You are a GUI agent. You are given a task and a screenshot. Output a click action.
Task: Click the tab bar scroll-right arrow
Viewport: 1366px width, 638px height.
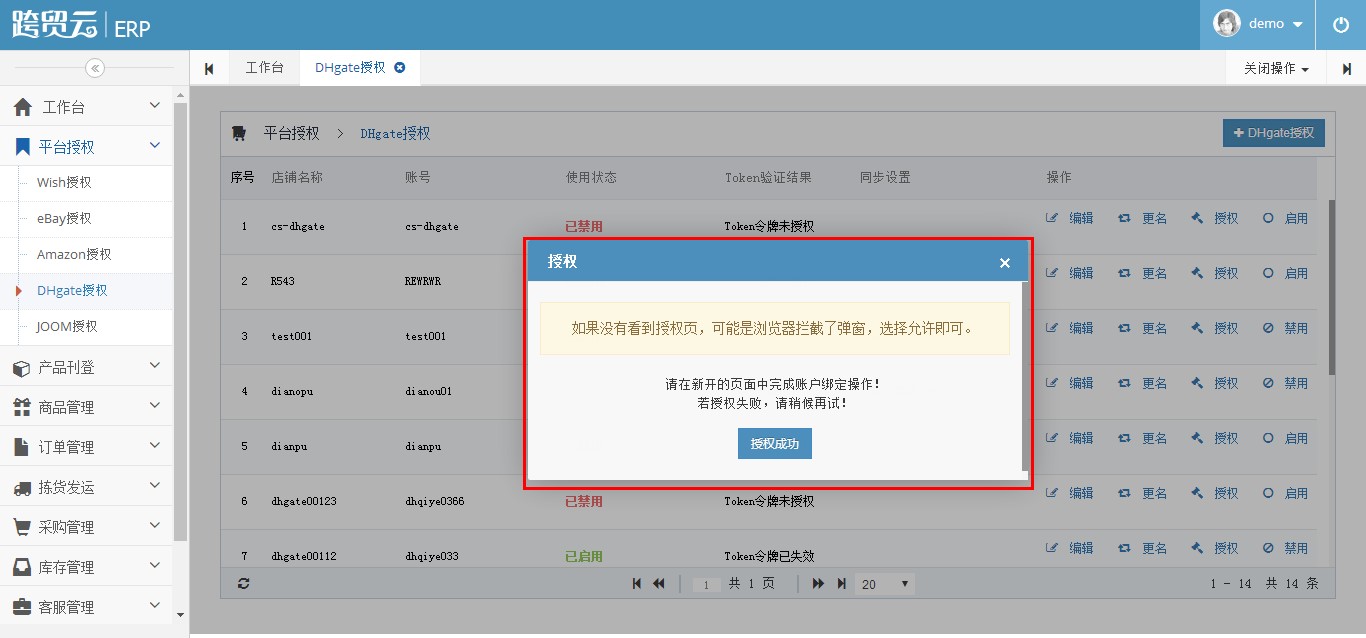coord(1346,68)
